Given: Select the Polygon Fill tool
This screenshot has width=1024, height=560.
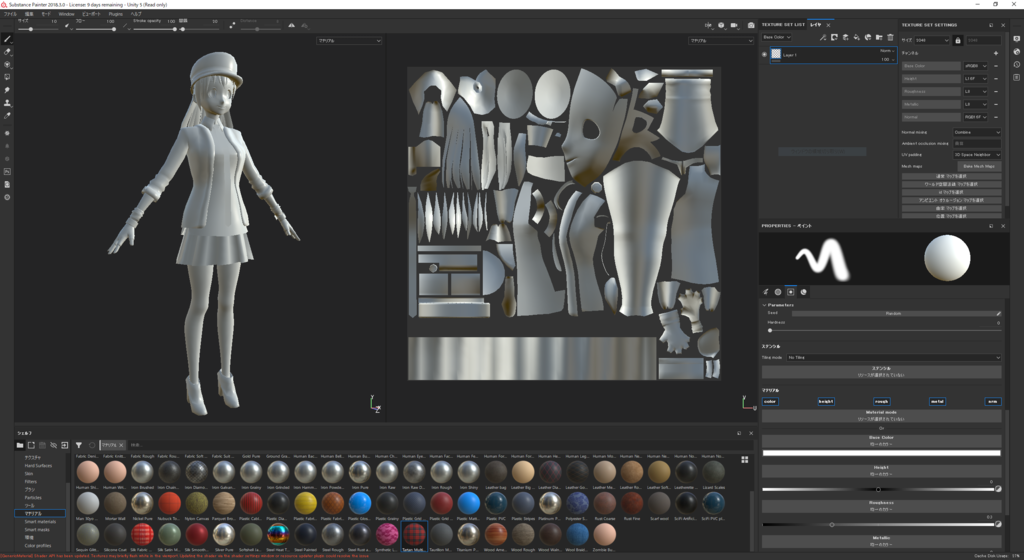Looking at the screenshot, I should coord(7,77).
